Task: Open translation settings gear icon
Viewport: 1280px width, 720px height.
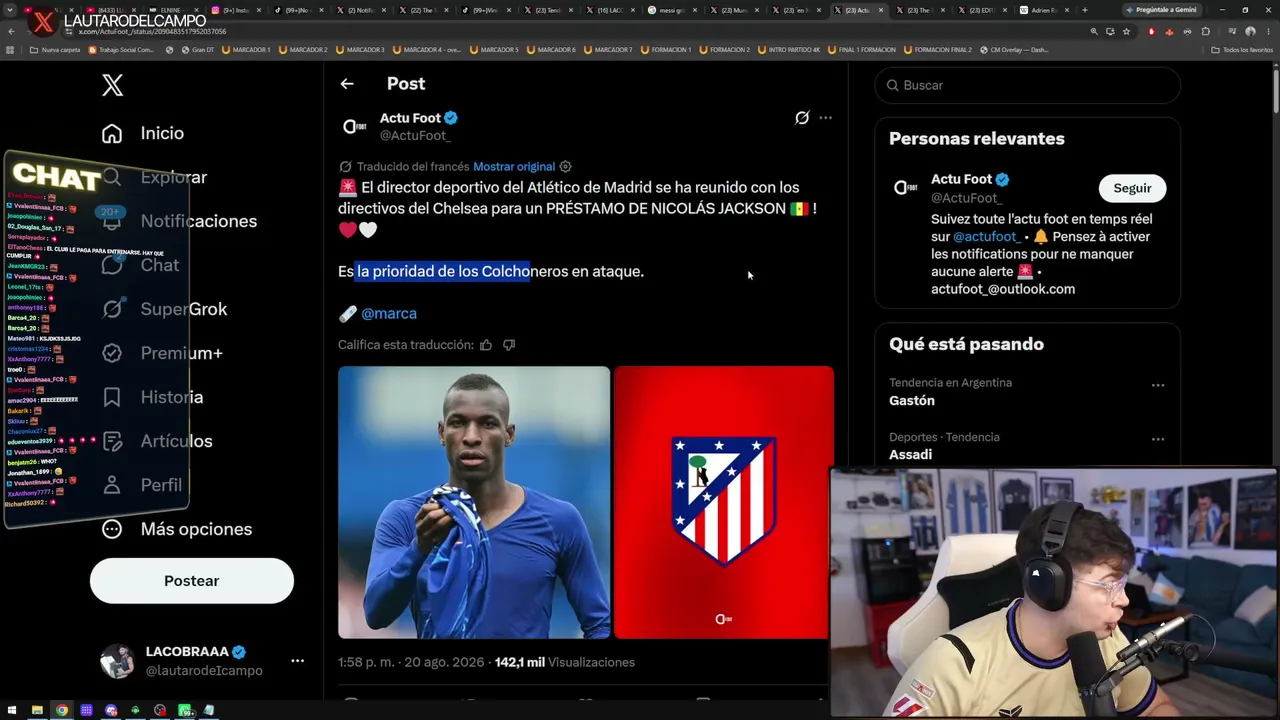Action: point(565,167)
